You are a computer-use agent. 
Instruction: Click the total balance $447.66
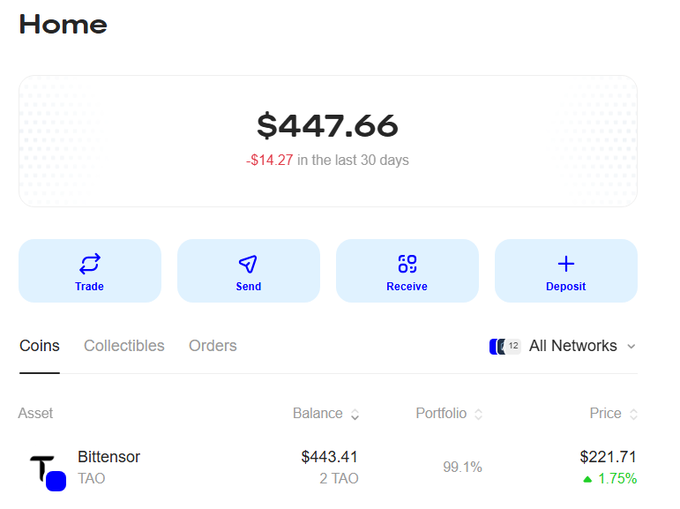coord(327,126)
